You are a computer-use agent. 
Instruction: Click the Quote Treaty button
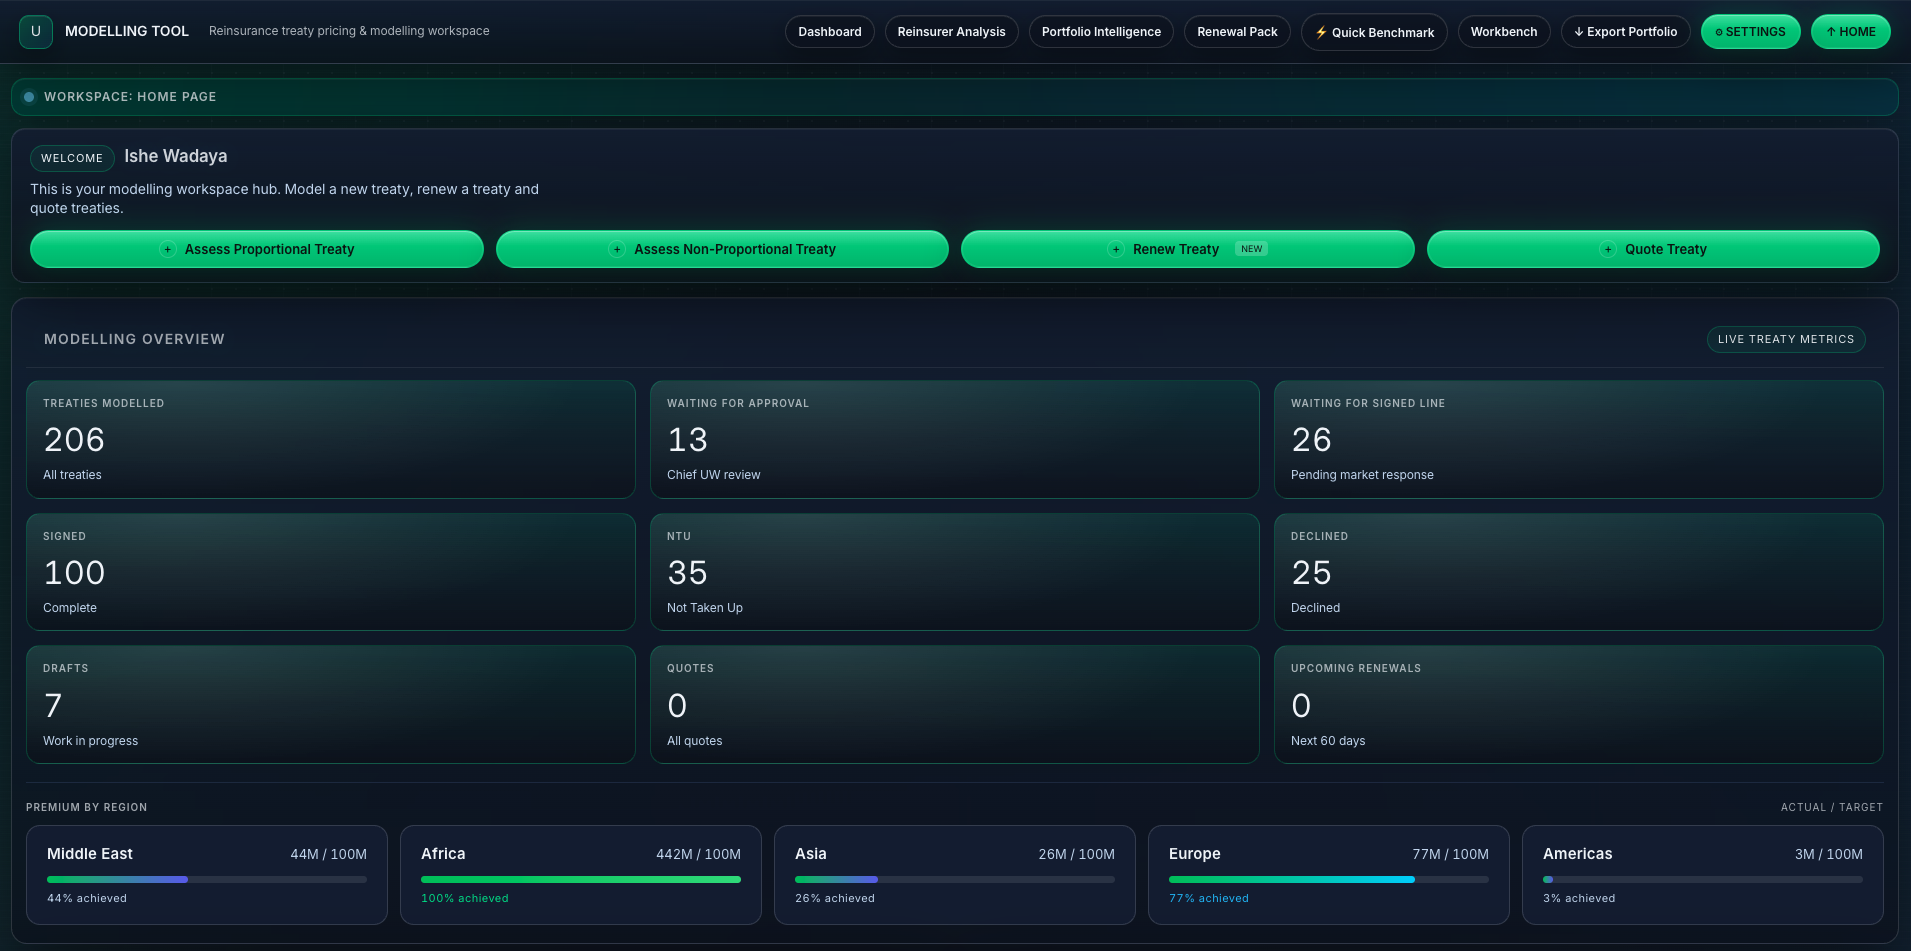click(1653, 249)
